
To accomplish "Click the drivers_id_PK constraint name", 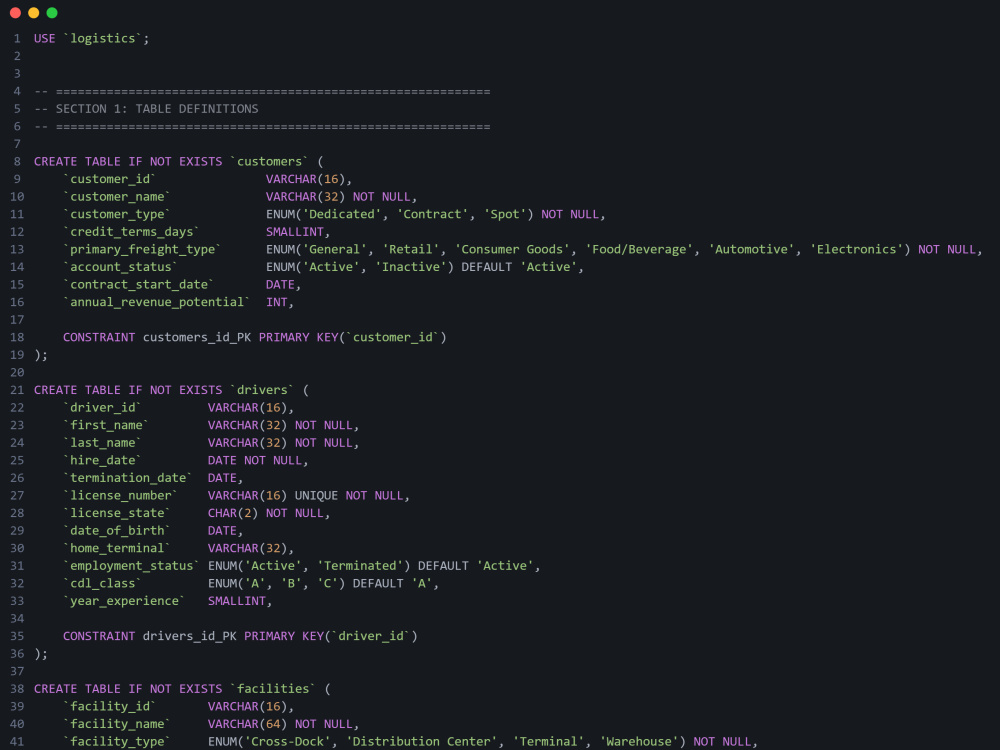I will [x=189, y=636].
